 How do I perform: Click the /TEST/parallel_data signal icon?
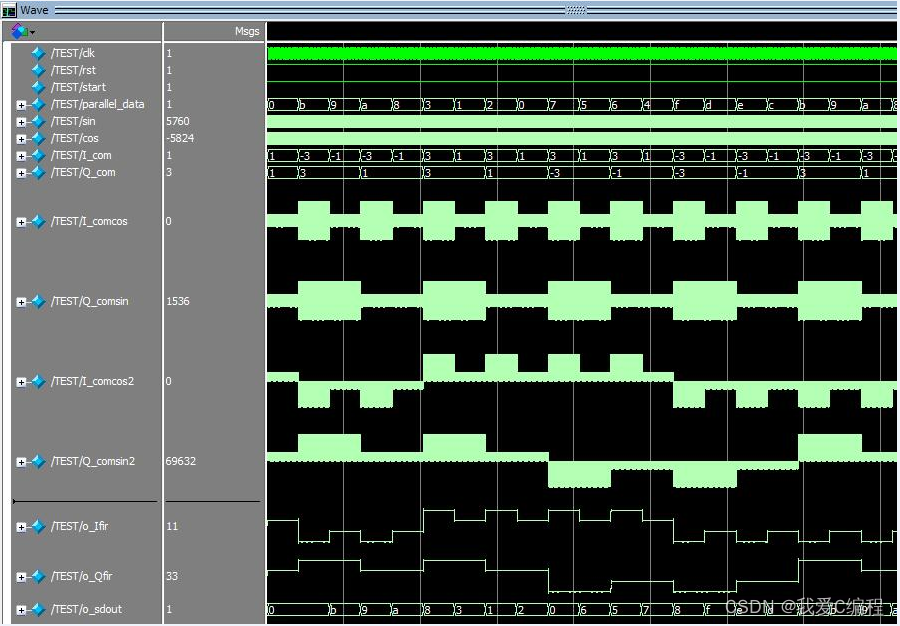(38, 104)
